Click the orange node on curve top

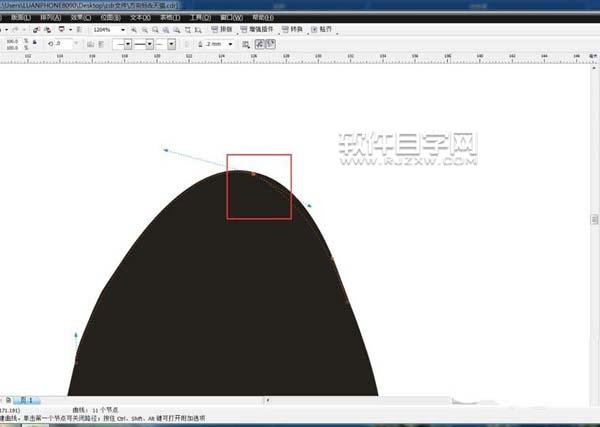point(253,174)
